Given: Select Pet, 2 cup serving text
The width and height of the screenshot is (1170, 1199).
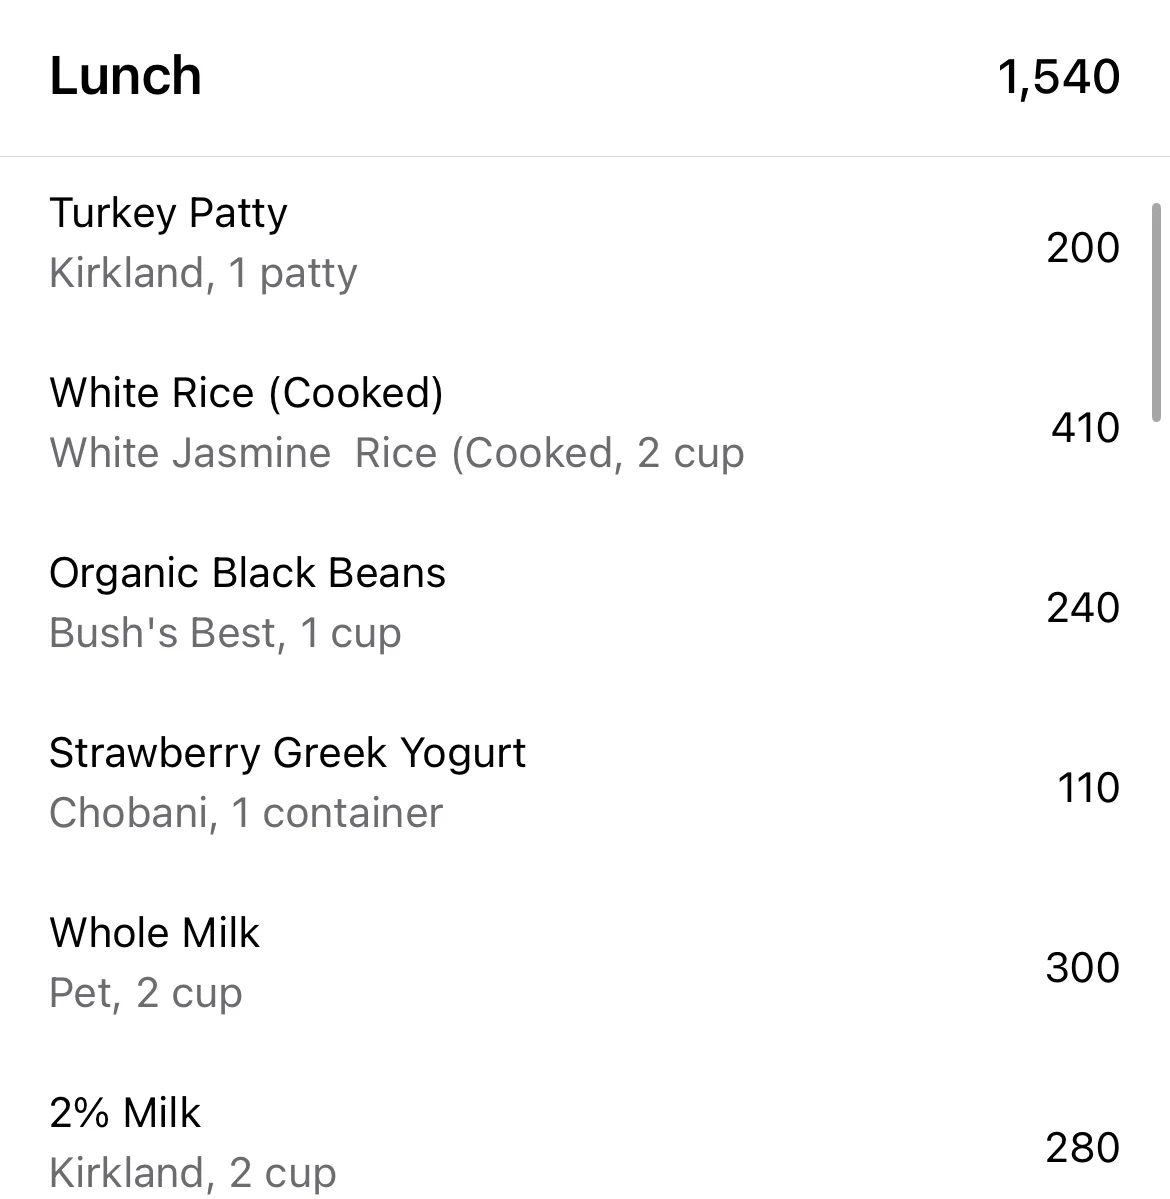Looking at the screenshot, I should point(145,993).
